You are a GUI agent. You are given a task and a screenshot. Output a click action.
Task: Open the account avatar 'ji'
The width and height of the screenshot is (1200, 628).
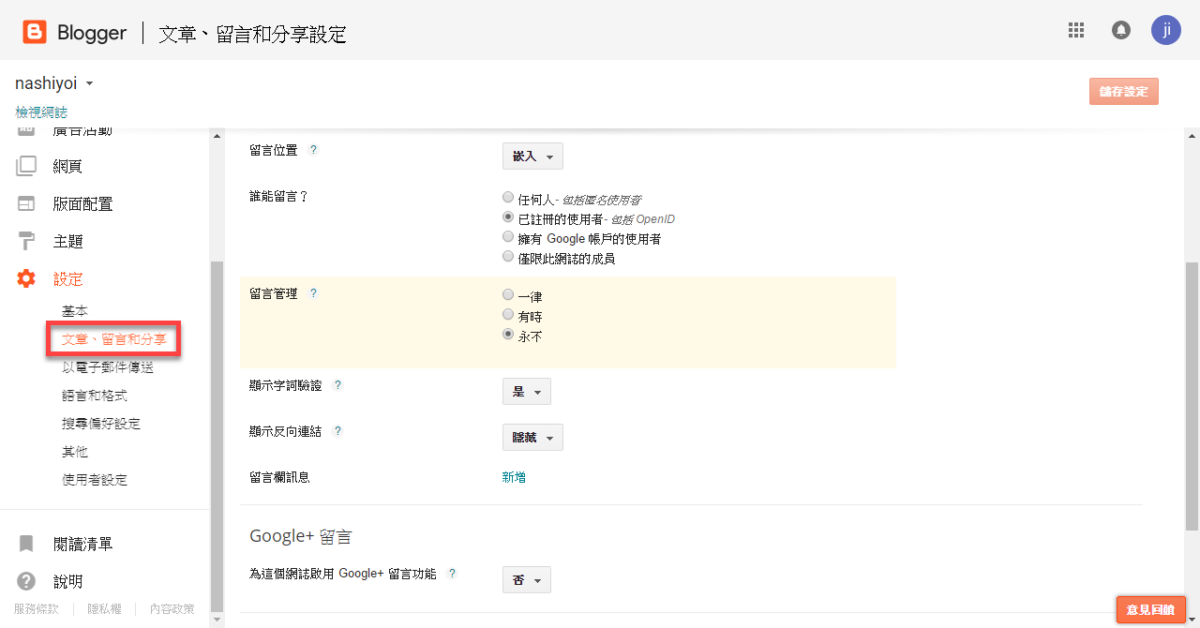(1166, 30)
